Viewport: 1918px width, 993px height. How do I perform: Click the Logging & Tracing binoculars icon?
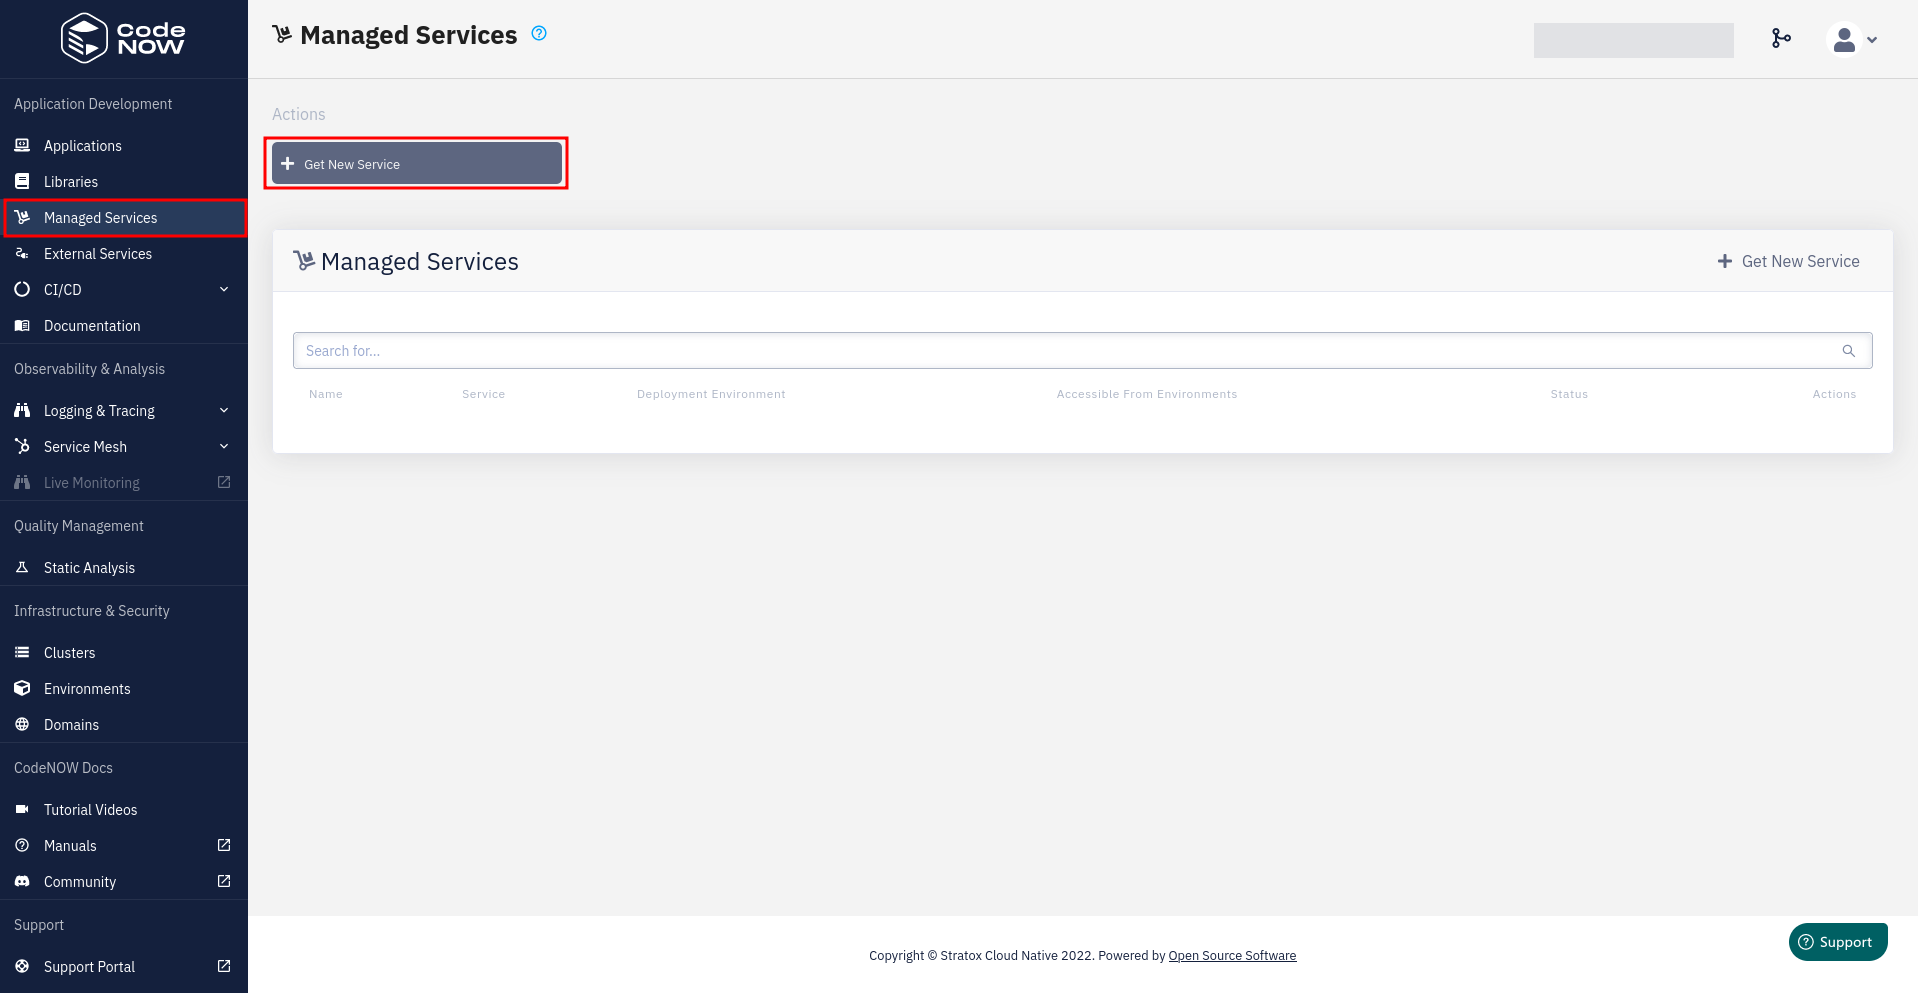click(22, 410)
